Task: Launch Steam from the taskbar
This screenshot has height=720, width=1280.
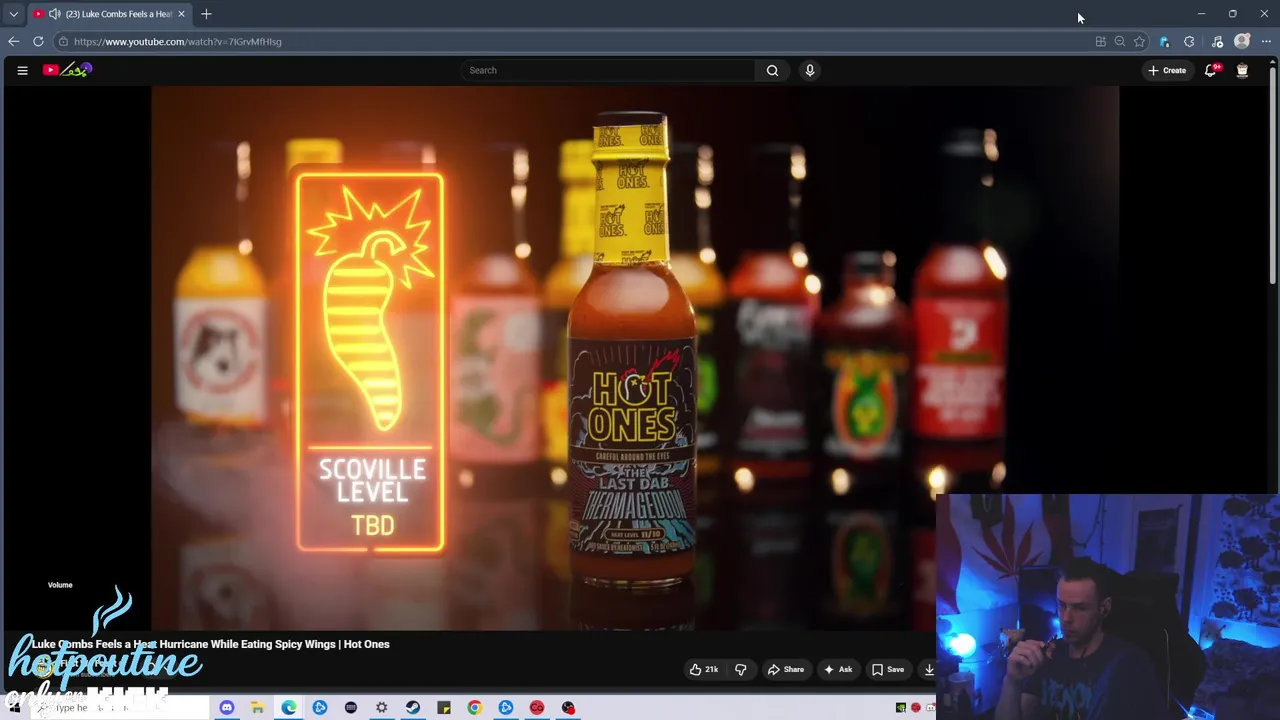Action: (413, 708)
